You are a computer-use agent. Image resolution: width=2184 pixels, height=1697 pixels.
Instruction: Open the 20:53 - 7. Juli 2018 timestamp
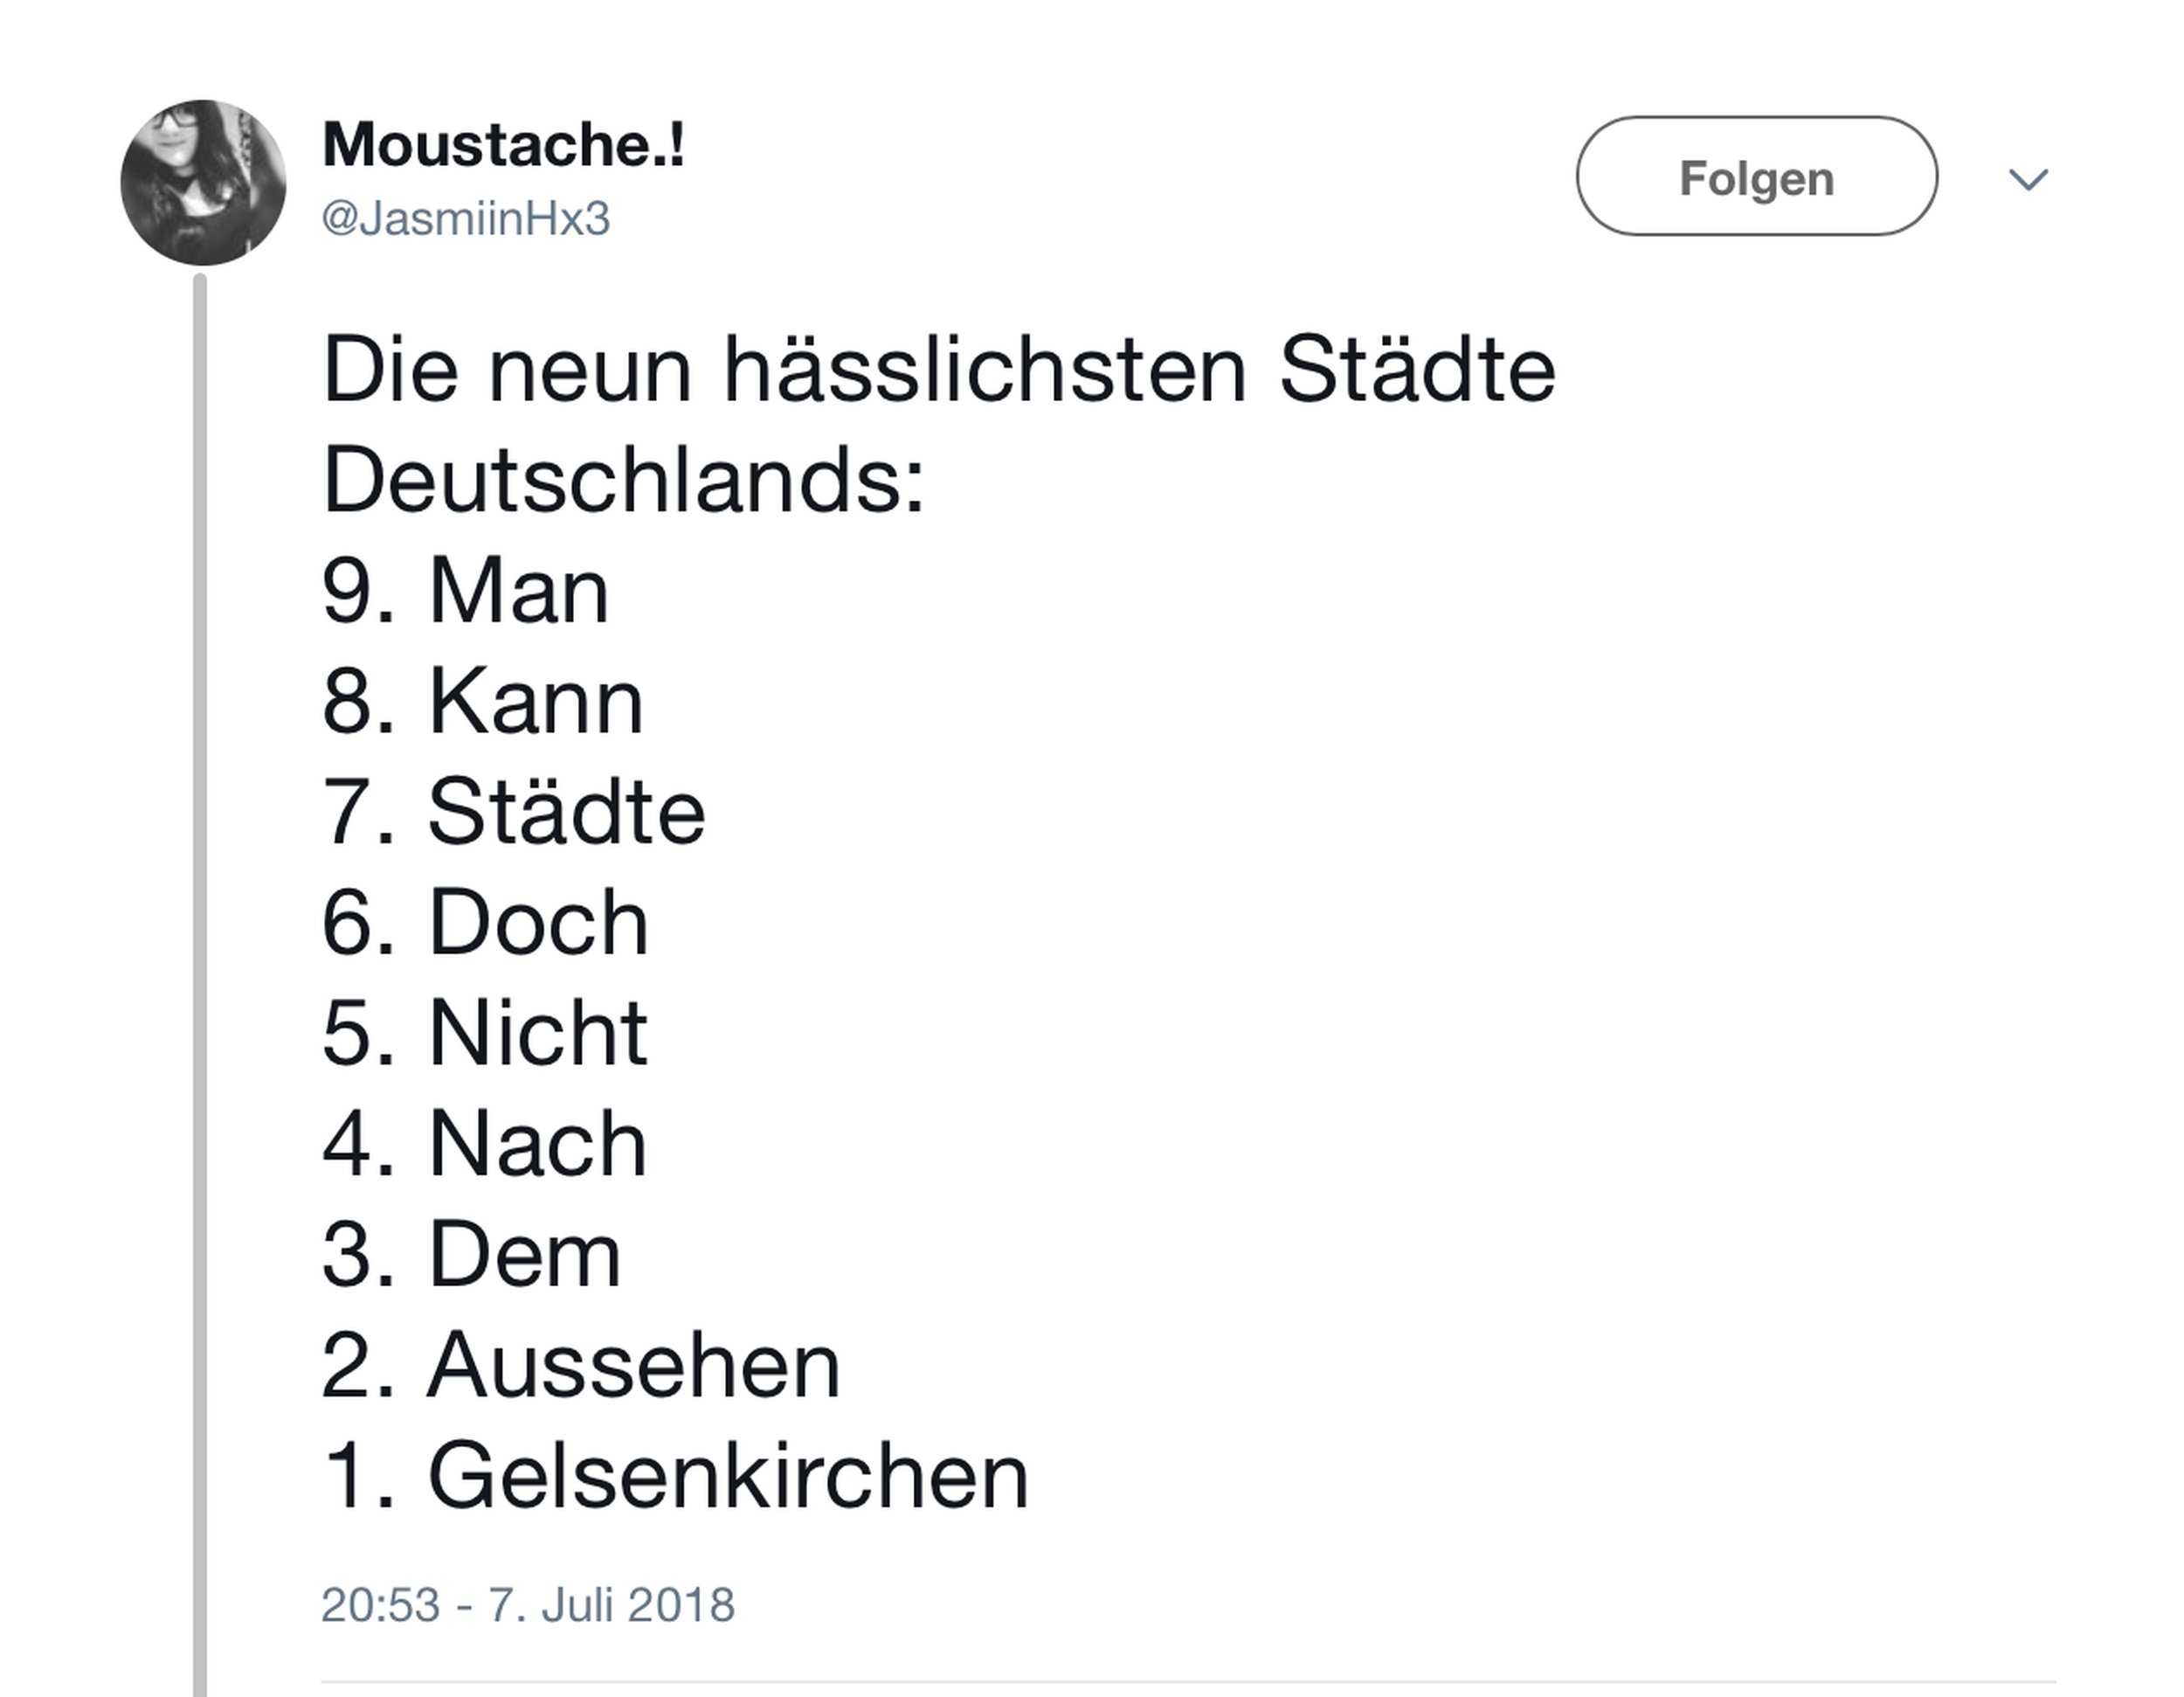click(527, 1605)
